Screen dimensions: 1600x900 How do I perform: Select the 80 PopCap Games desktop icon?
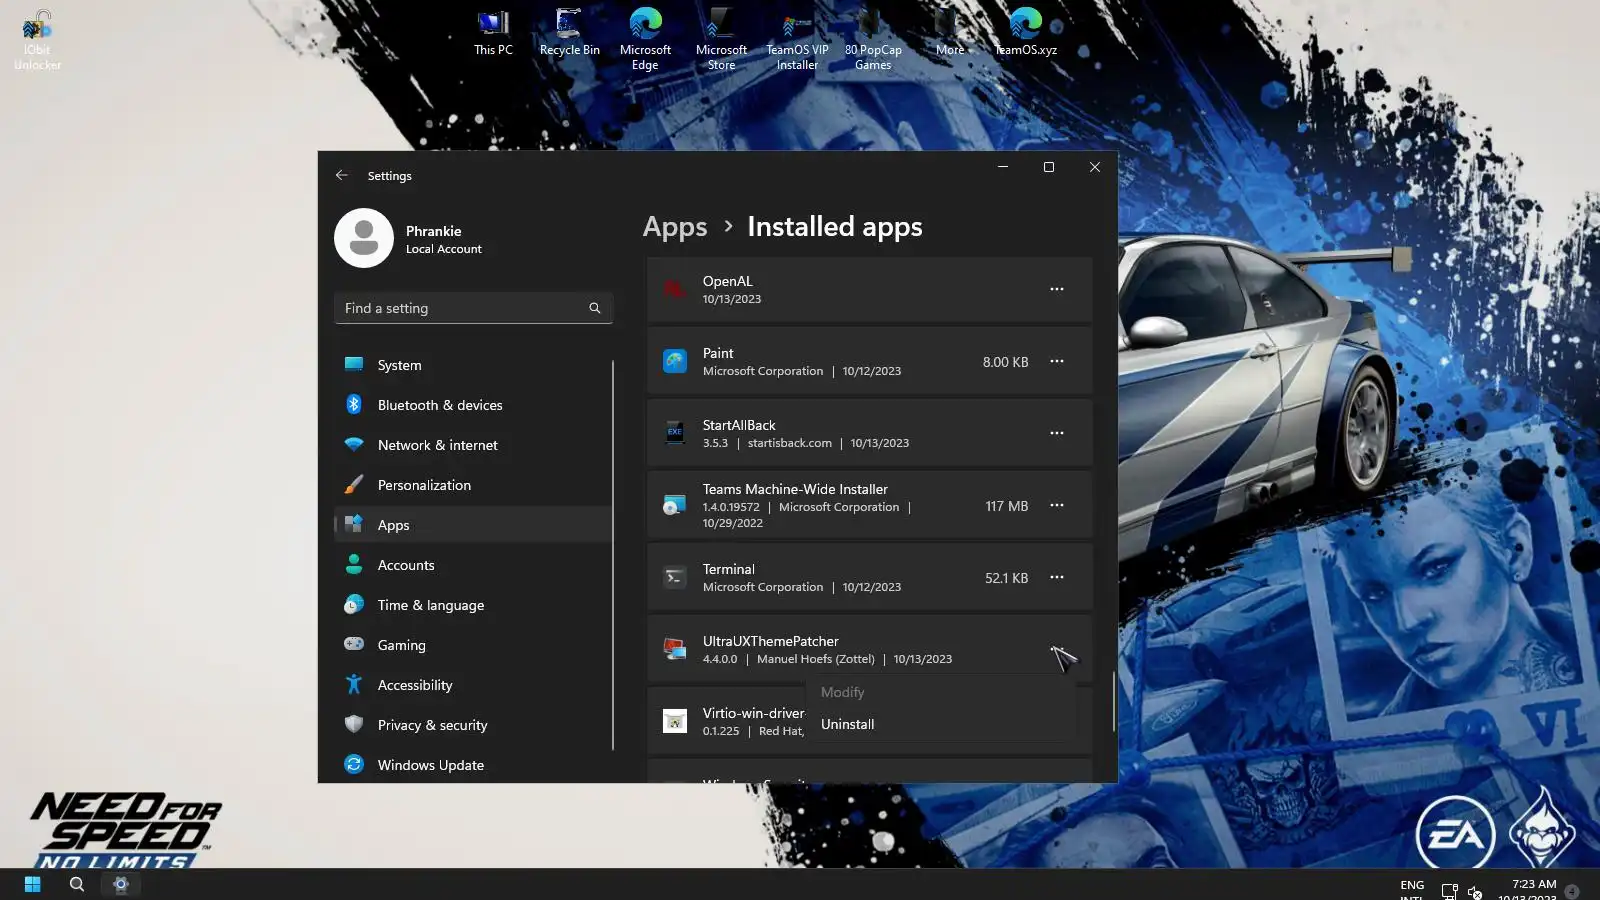click(x=873, y=40)
